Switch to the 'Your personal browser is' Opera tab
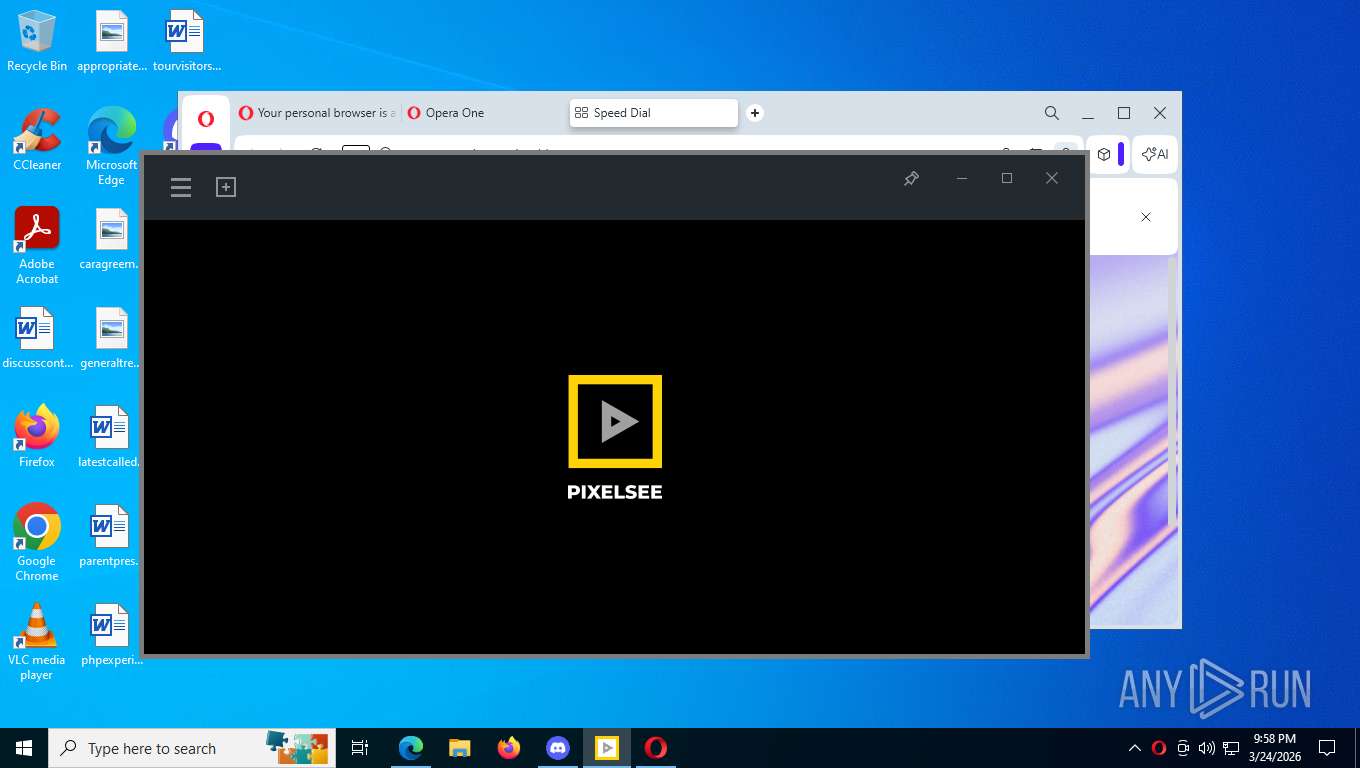The height and width of the screenshot is (768, 1360). click(x=317, y=113)
